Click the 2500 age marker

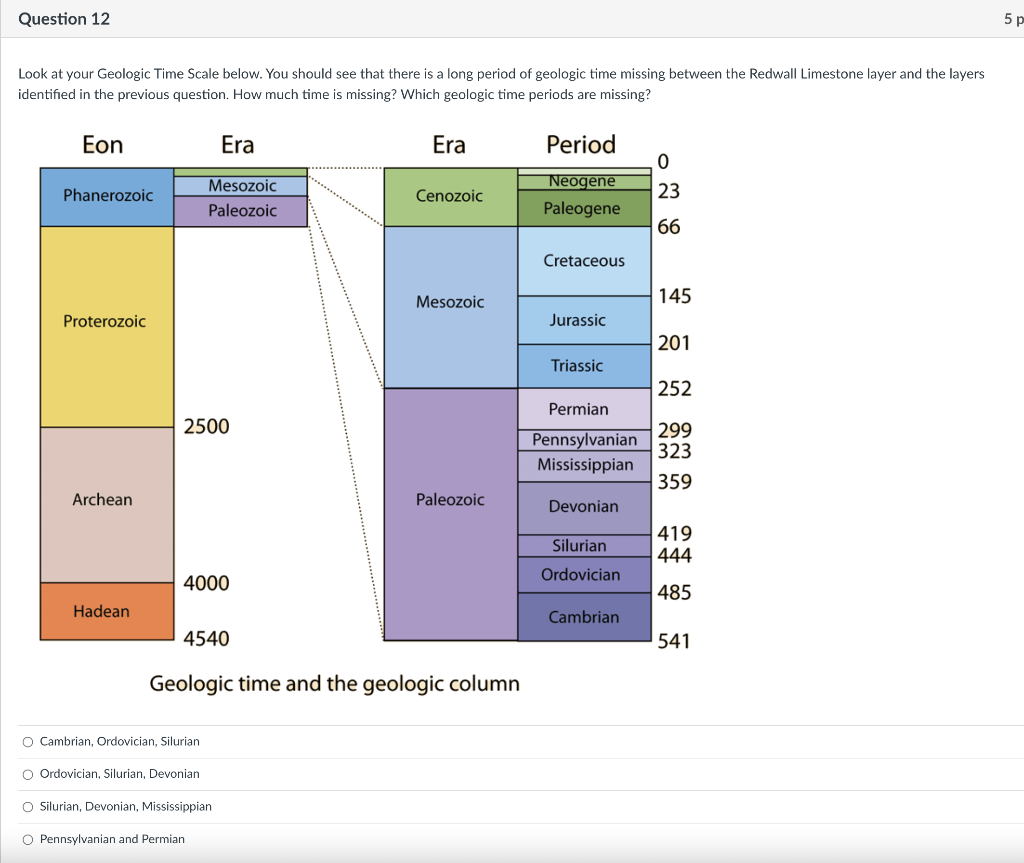206,427
